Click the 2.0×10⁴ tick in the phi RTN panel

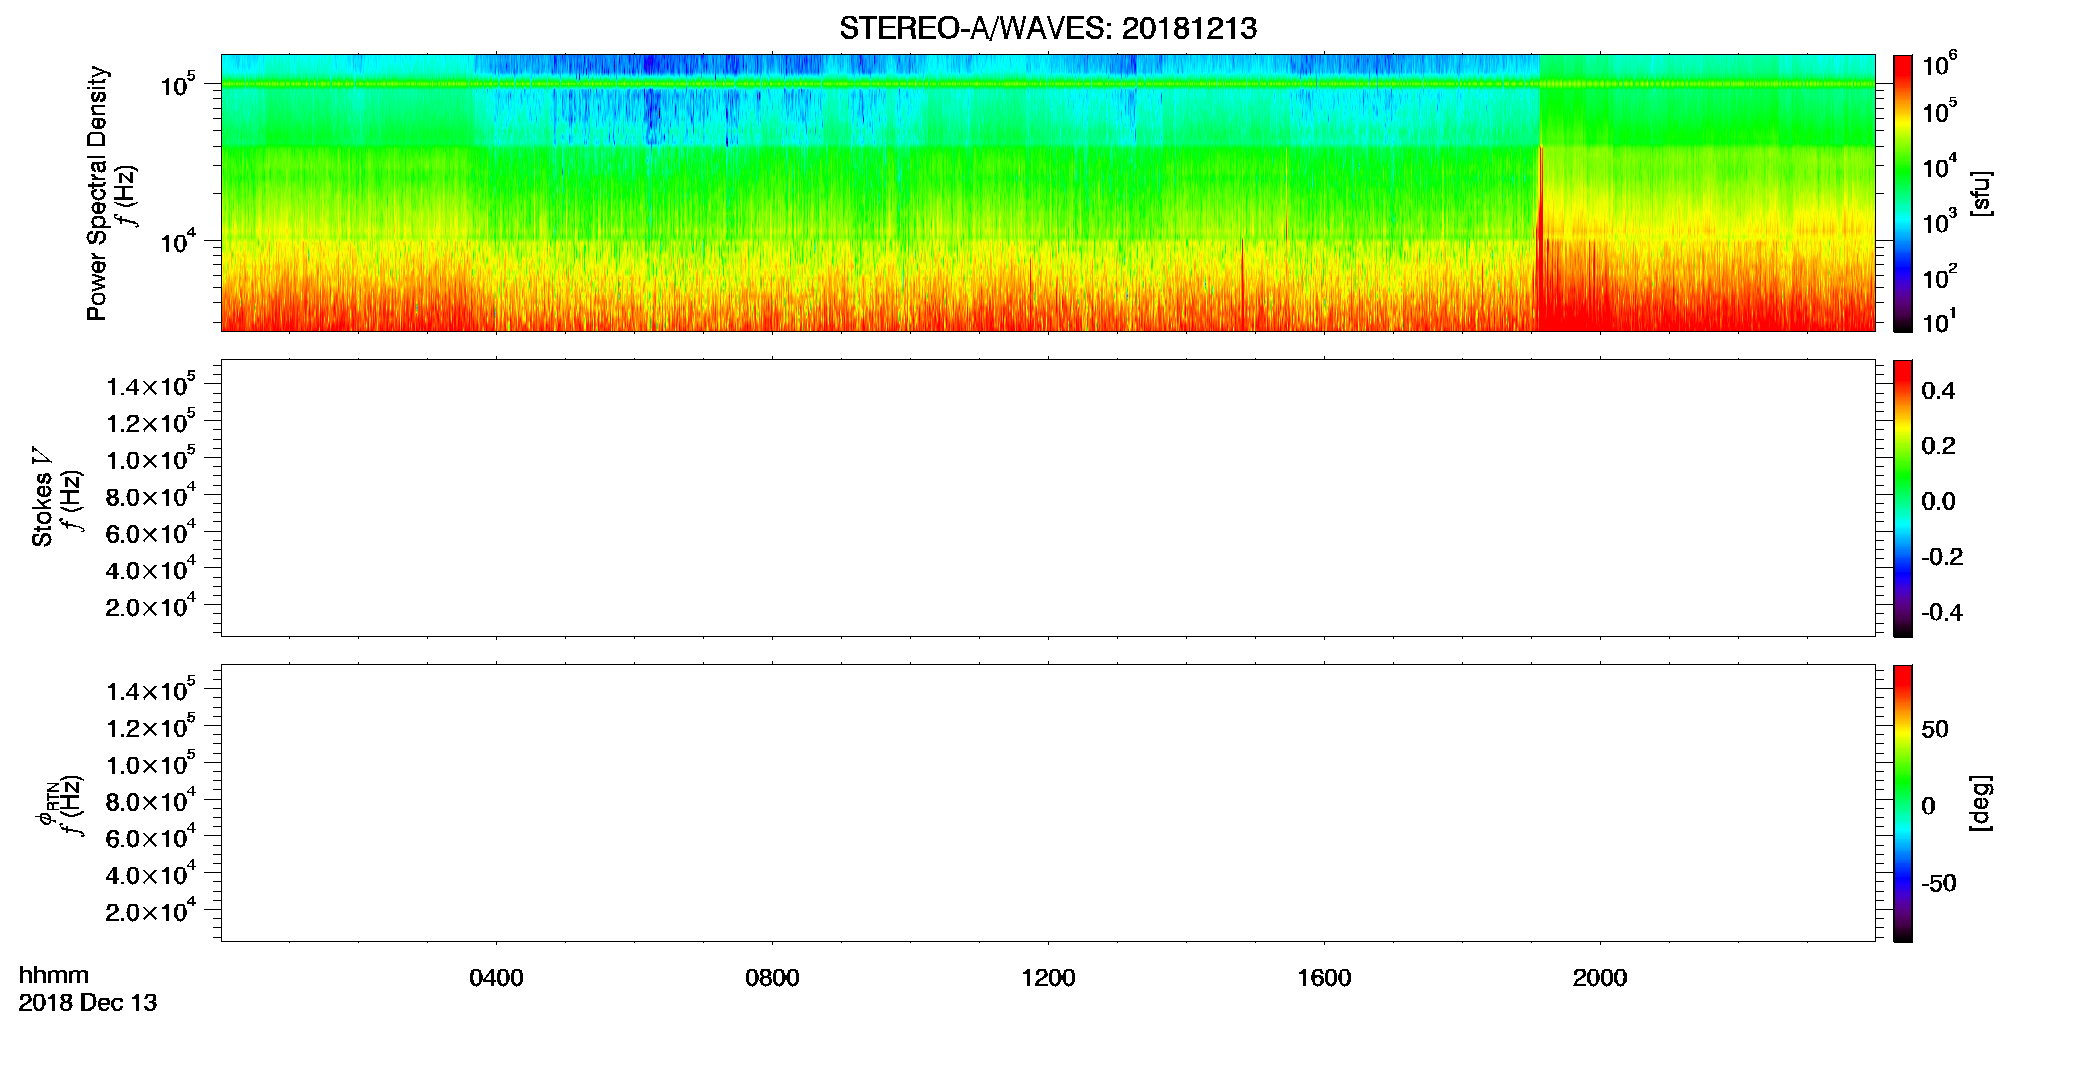(151, 910)
